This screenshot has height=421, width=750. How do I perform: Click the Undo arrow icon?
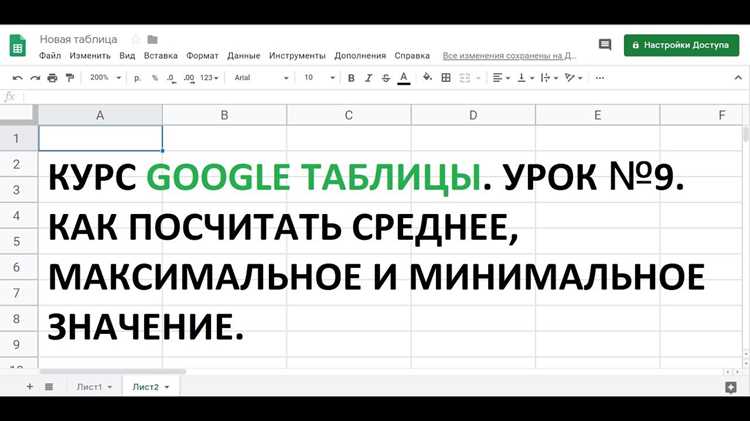pyautogui.click(x=17, y=78)
